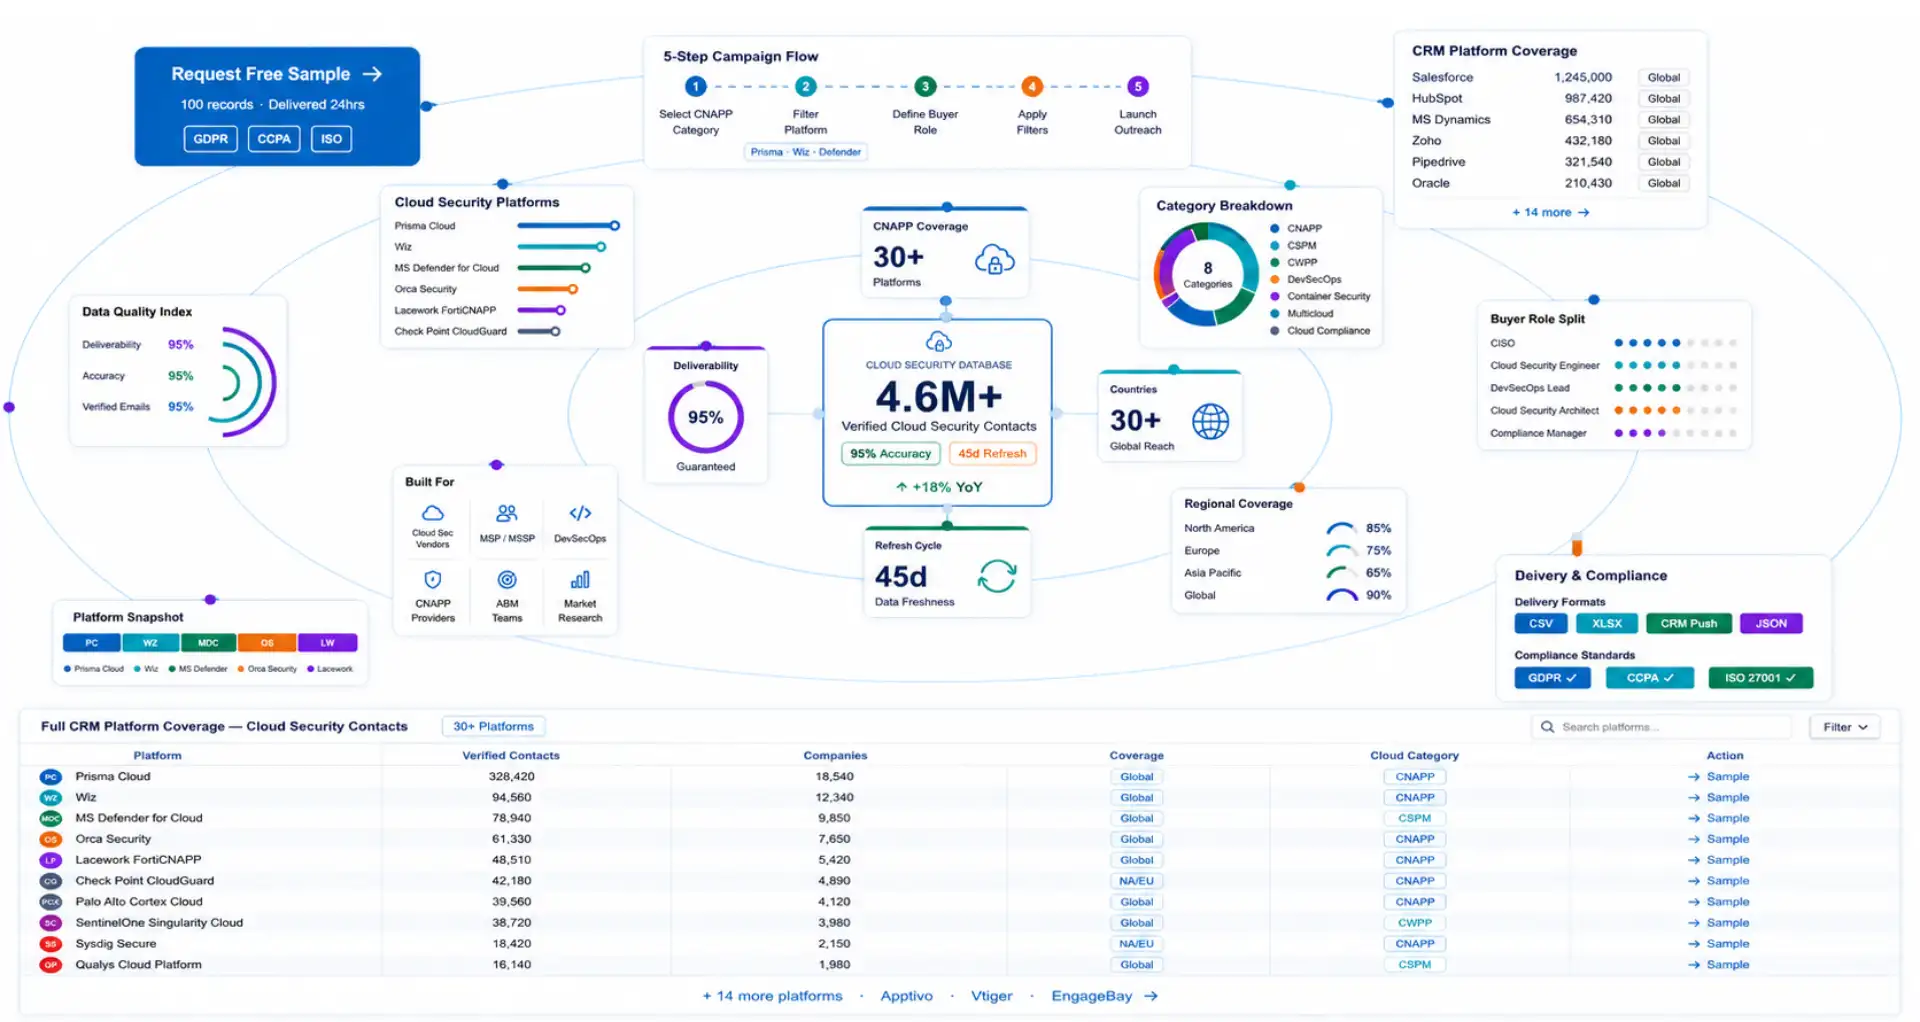Image resolution: width=1920 pixels, height=1022 pixels.
Task: Click the Sysdig Secure row badge icon
Action: coord(51,944)
